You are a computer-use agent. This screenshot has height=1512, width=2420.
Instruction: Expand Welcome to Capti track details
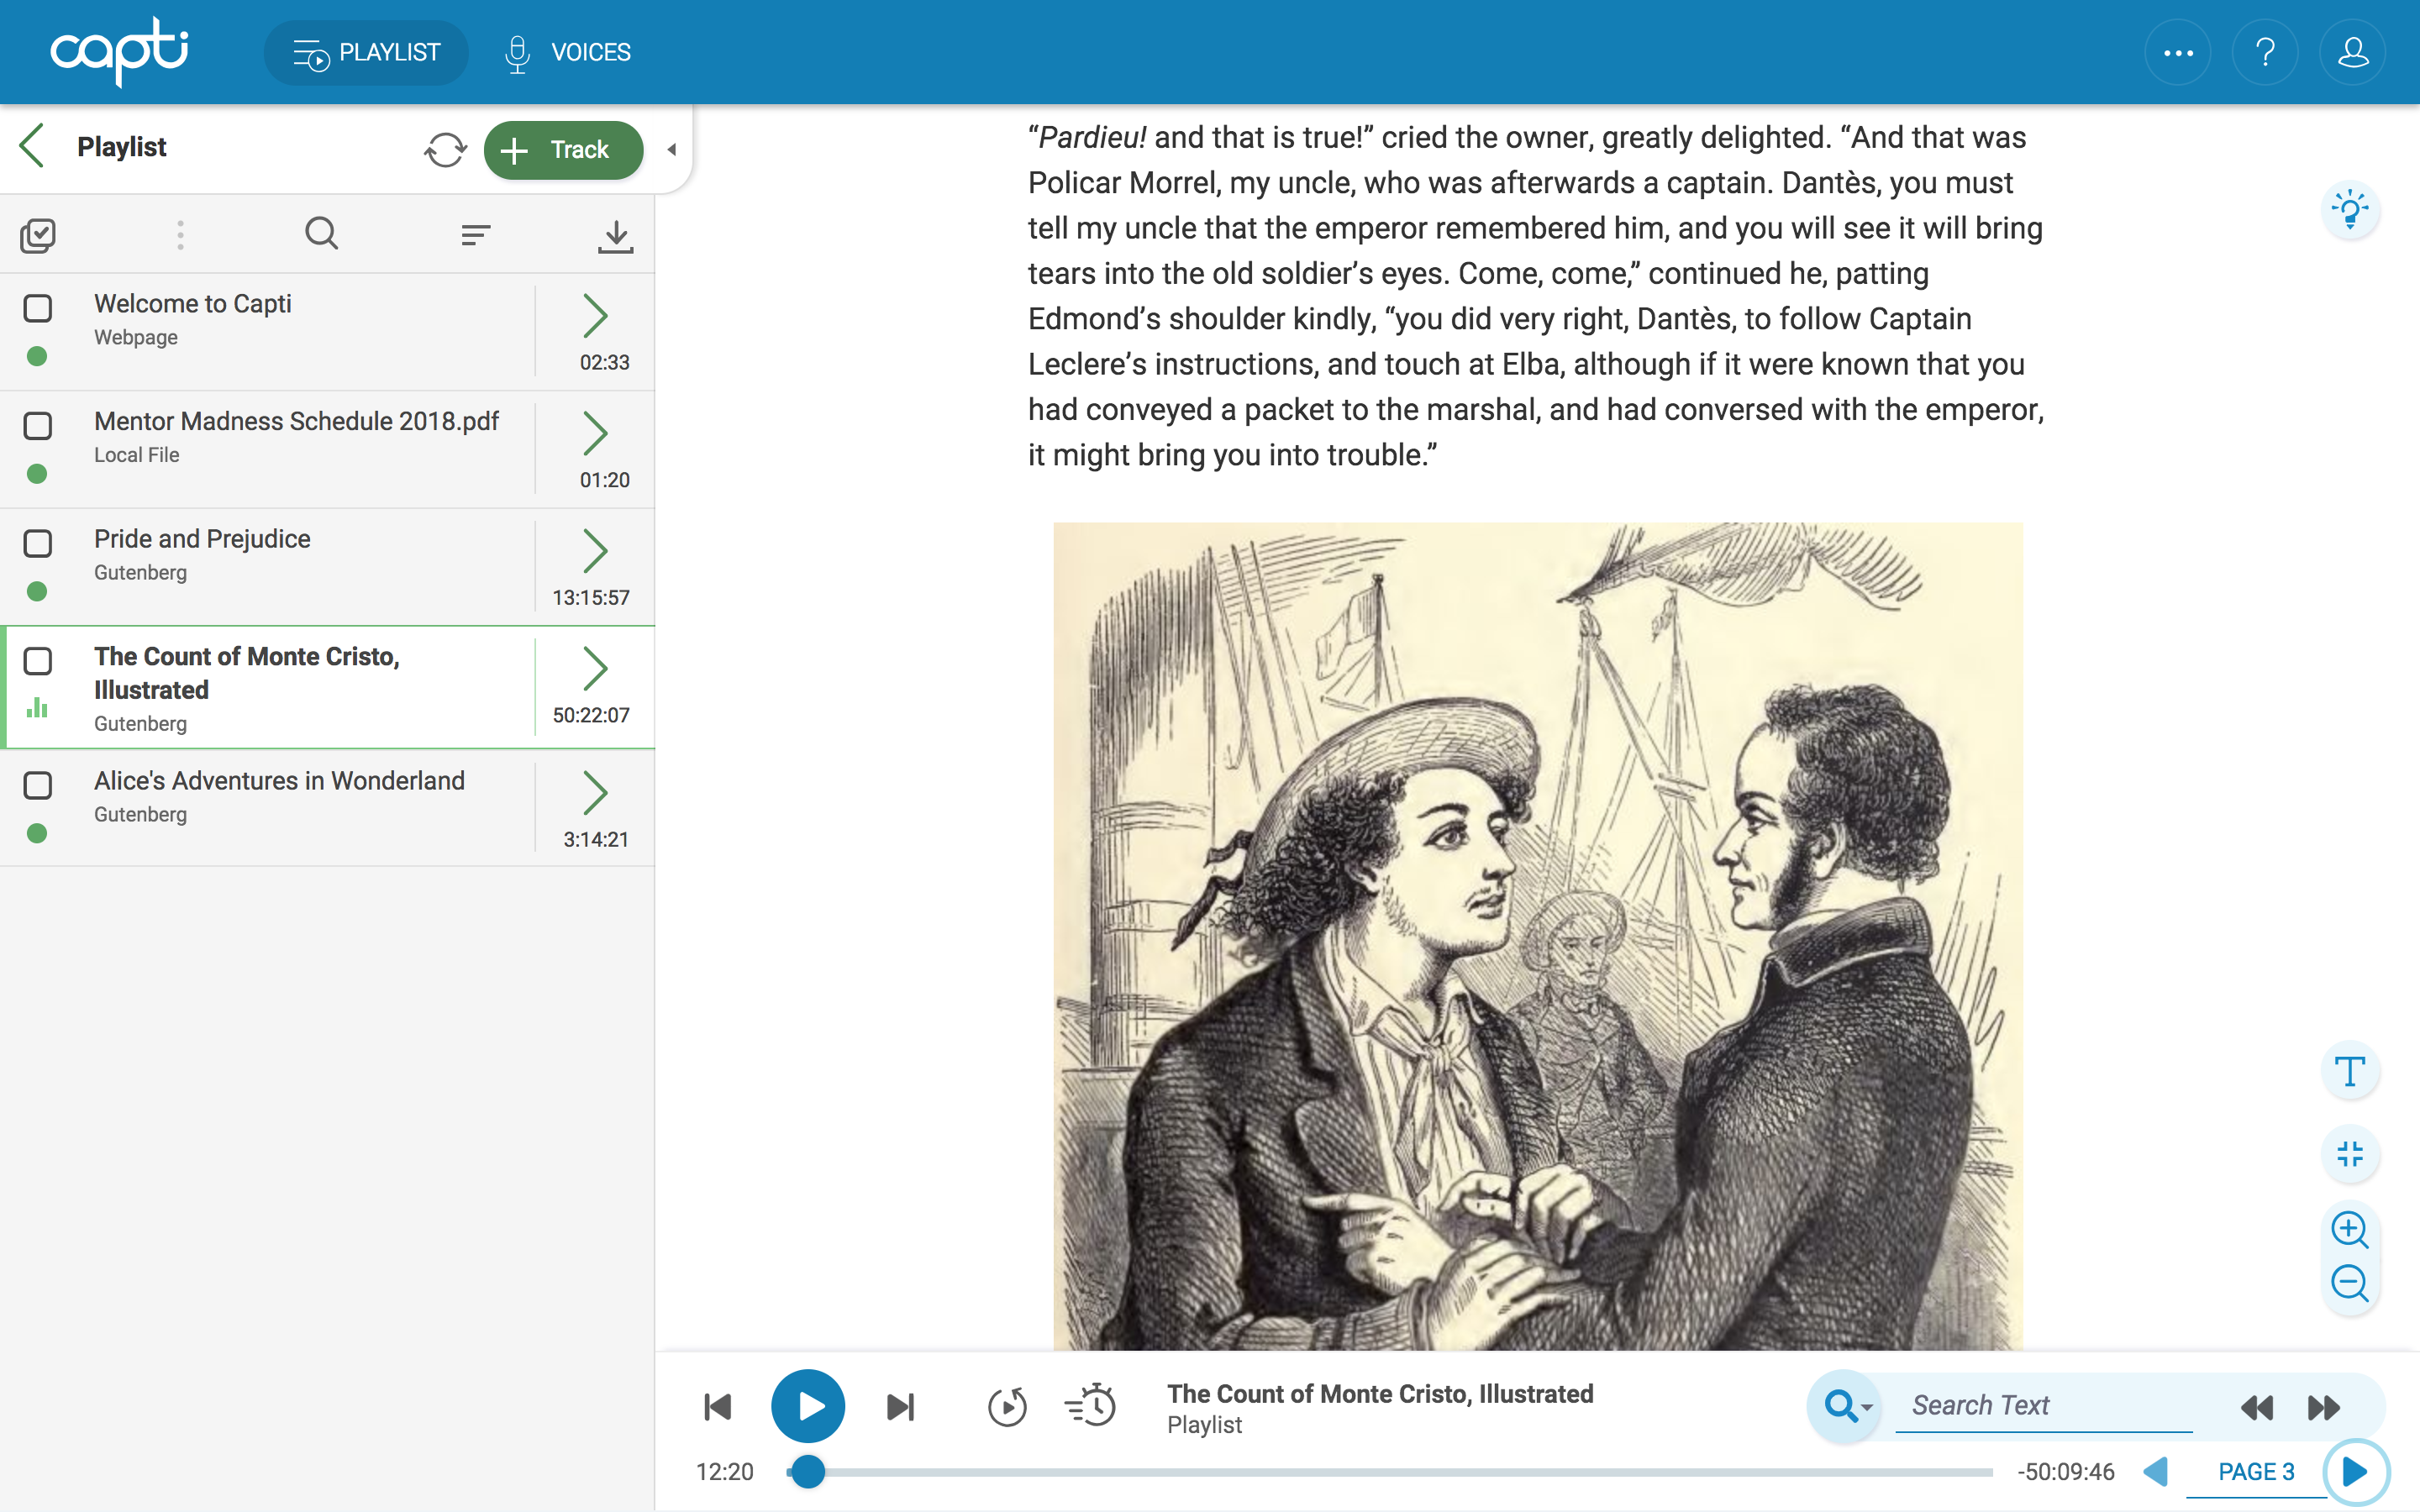click(596, 316)
